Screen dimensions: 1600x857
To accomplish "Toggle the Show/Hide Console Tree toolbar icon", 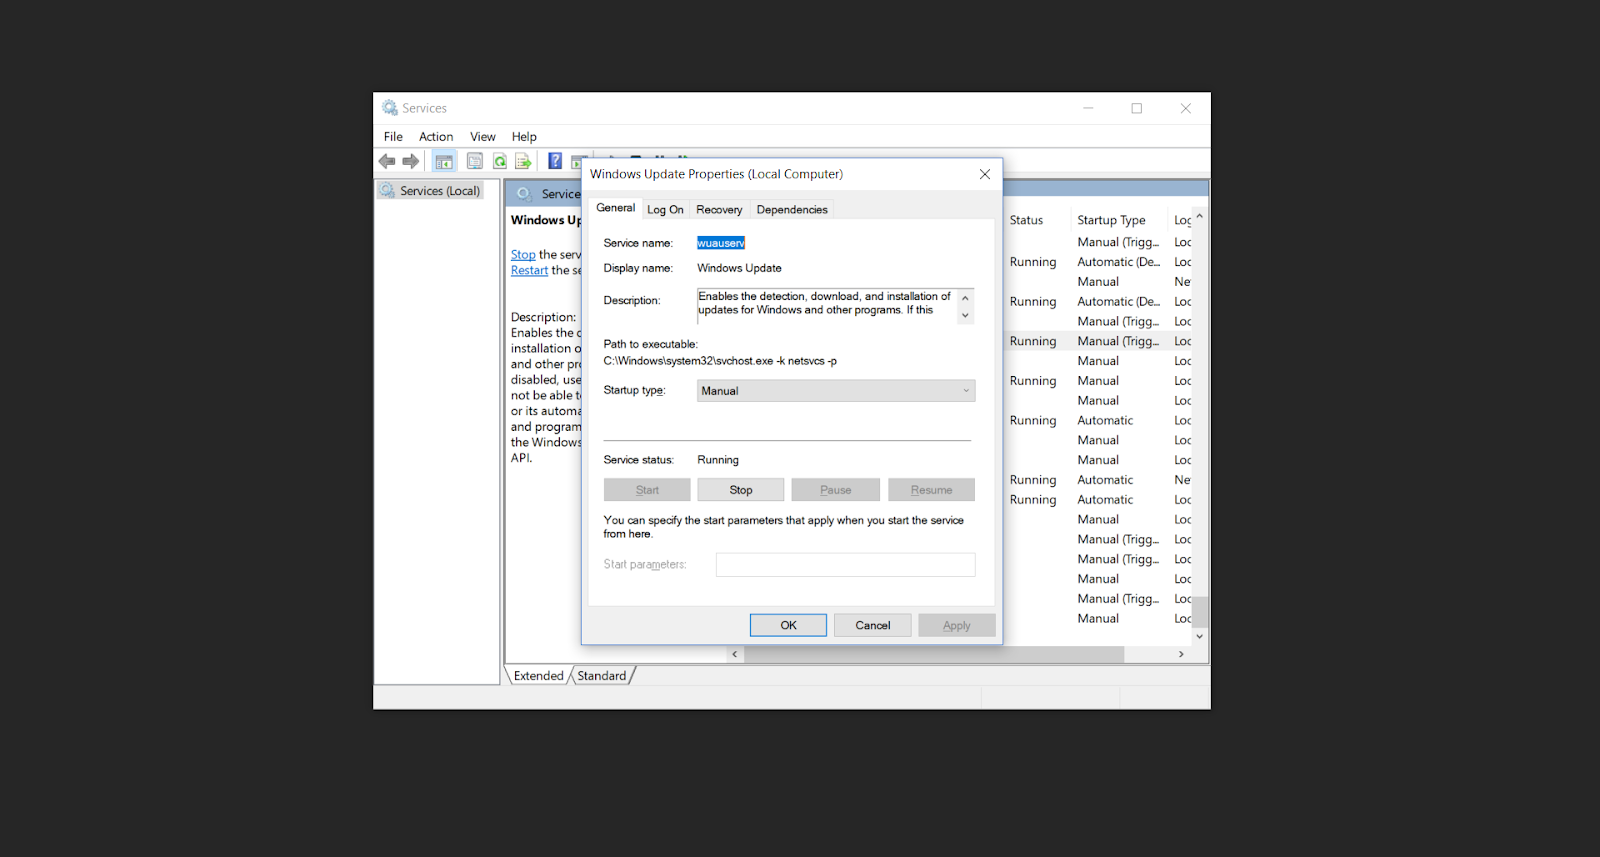I will pyautogui.click(x=444, y=161).
